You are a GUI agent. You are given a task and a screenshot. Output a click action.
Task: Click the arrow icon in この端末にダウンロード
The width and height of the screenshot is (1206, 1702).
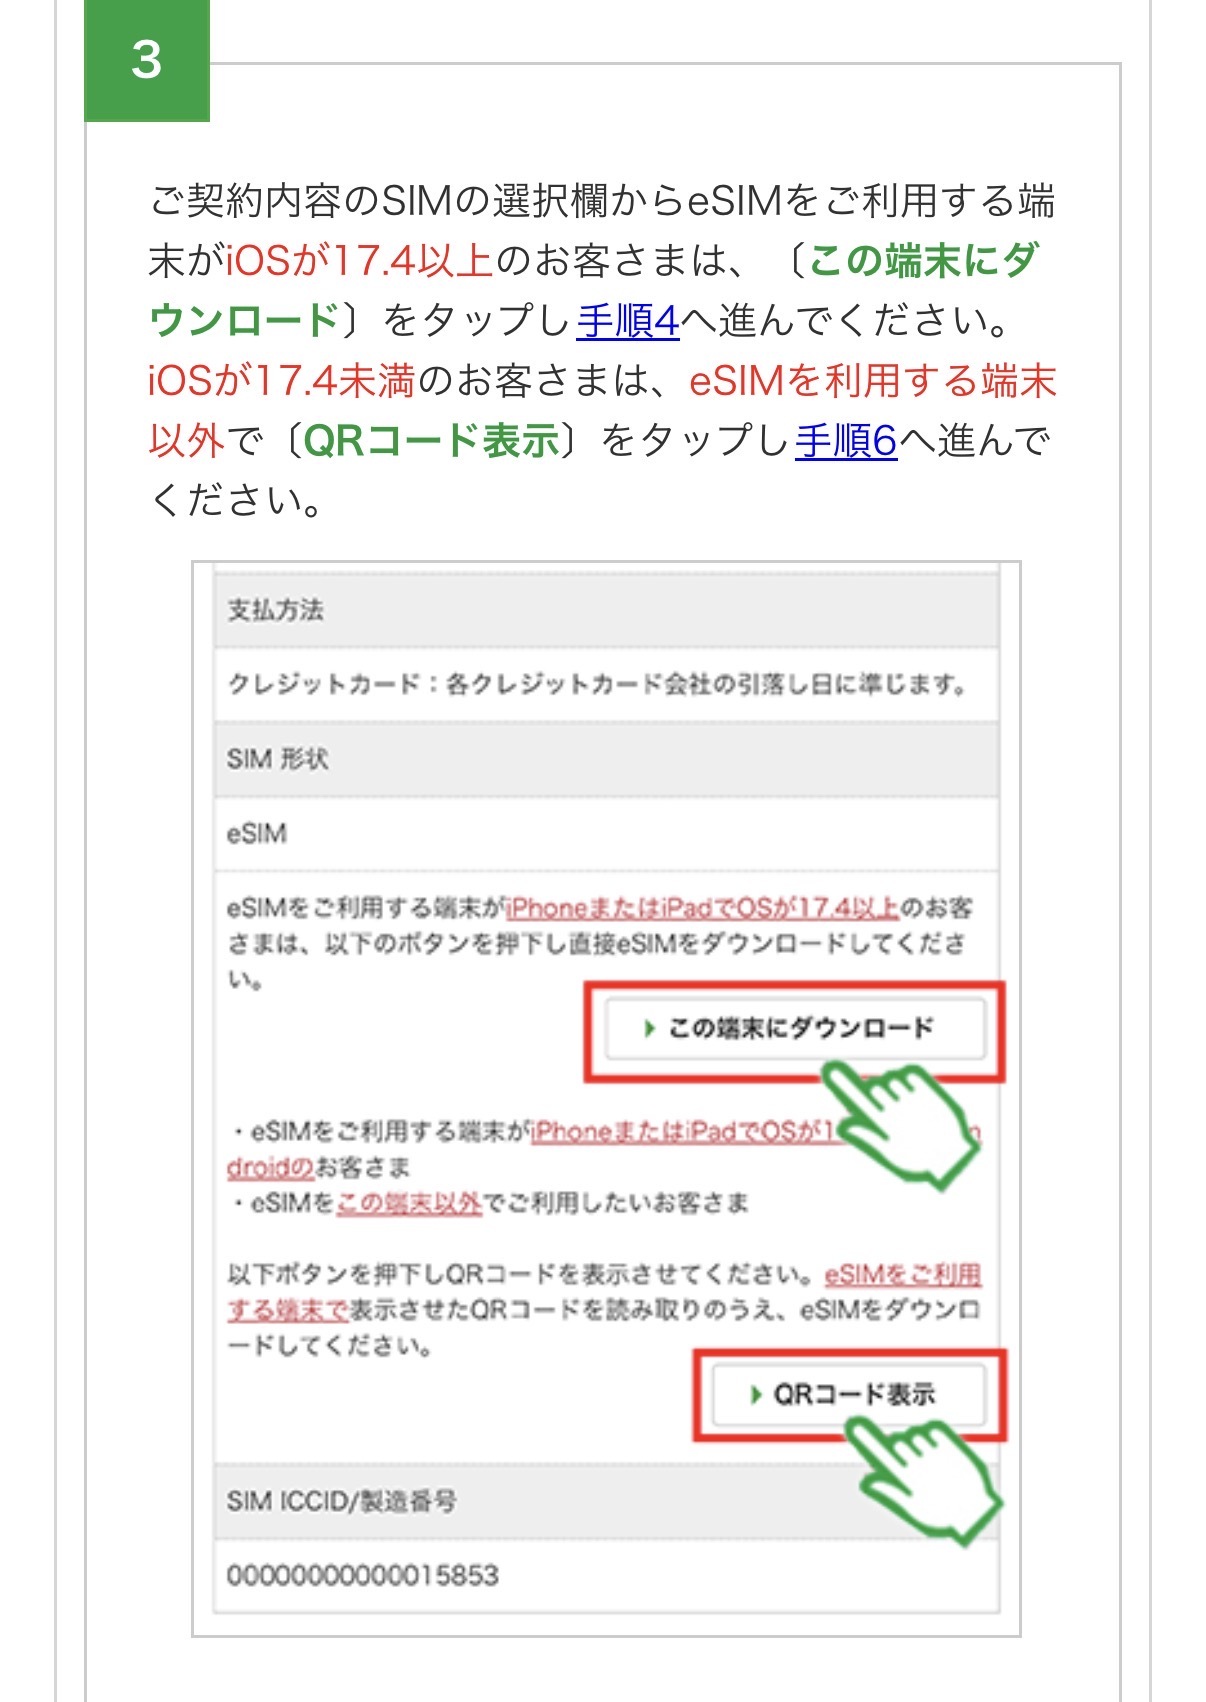(650, 1029)
